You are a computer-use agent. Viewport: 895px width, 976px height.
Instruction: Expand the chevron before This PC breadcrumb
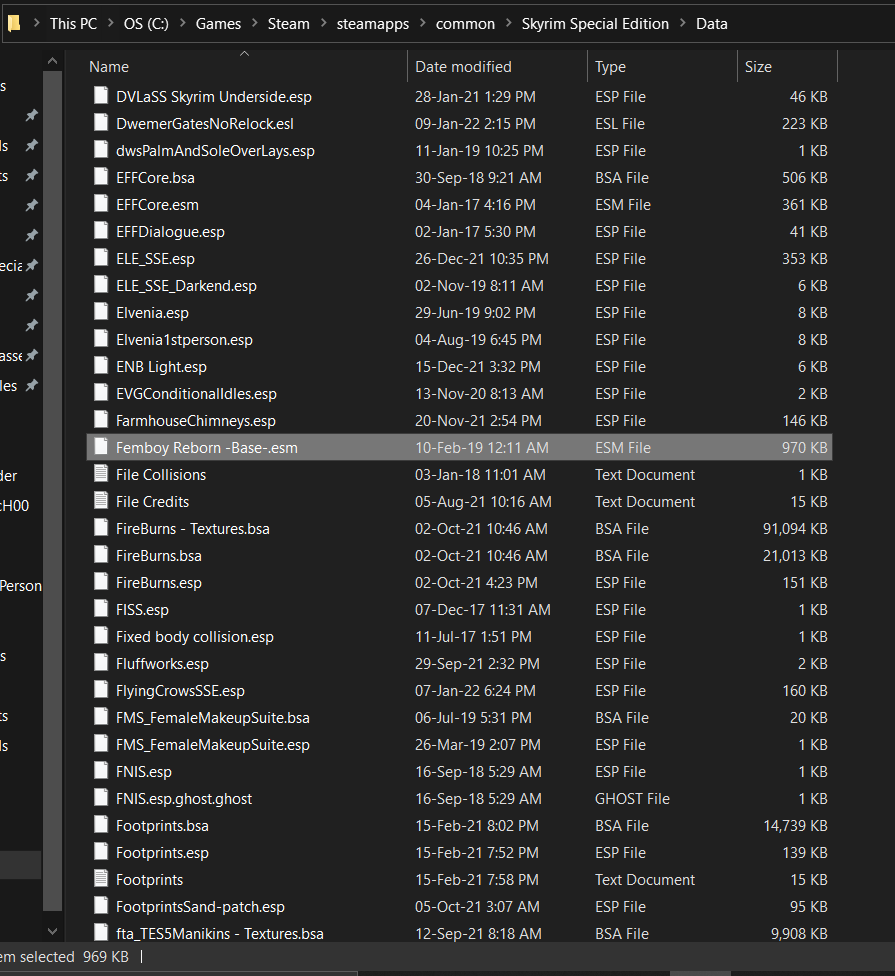(x=37, y=23)
